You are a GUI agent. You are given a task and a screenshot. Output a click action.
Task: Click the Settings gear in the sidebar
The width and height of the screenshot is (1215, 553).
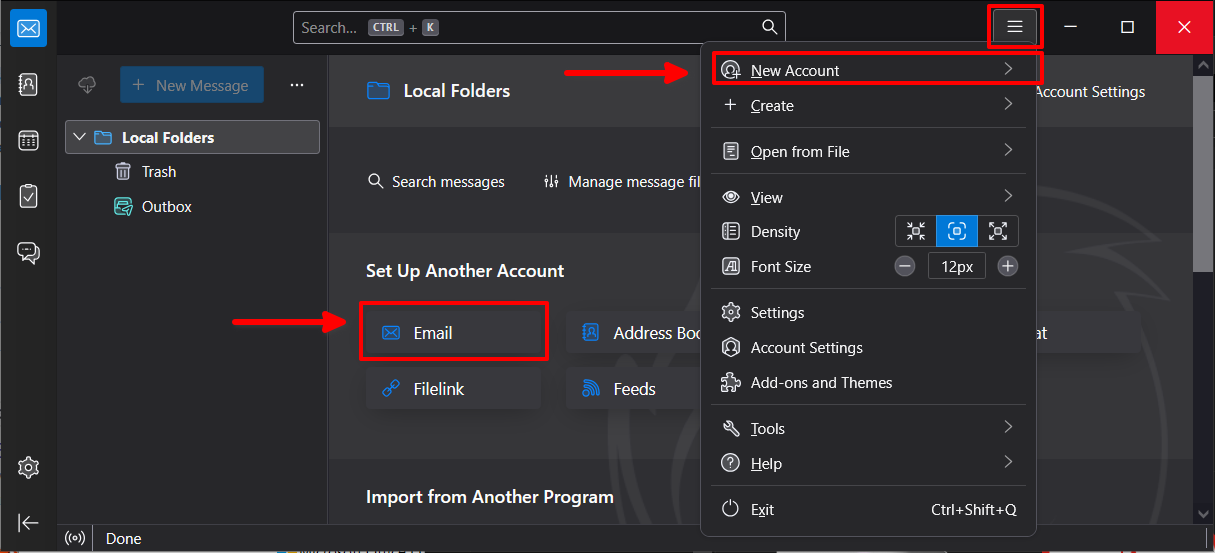click(28, 467)
